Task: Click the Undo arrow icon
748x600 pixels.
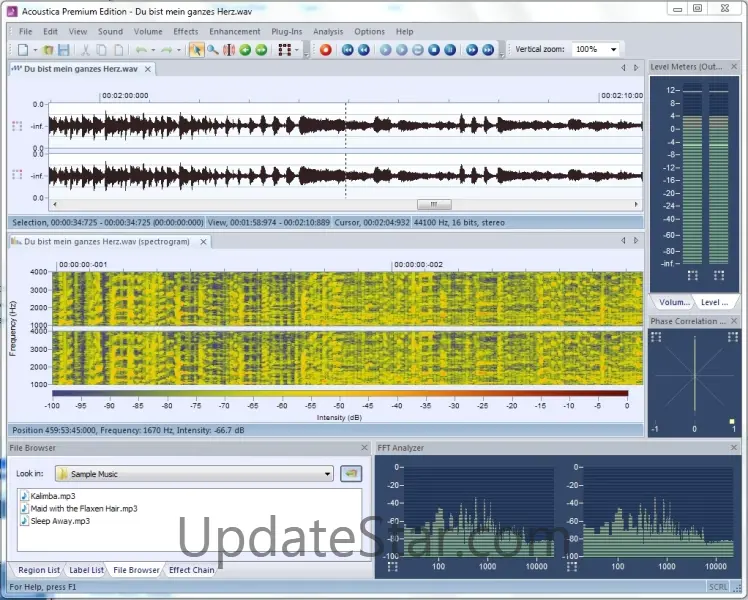Action: point(141,49)
